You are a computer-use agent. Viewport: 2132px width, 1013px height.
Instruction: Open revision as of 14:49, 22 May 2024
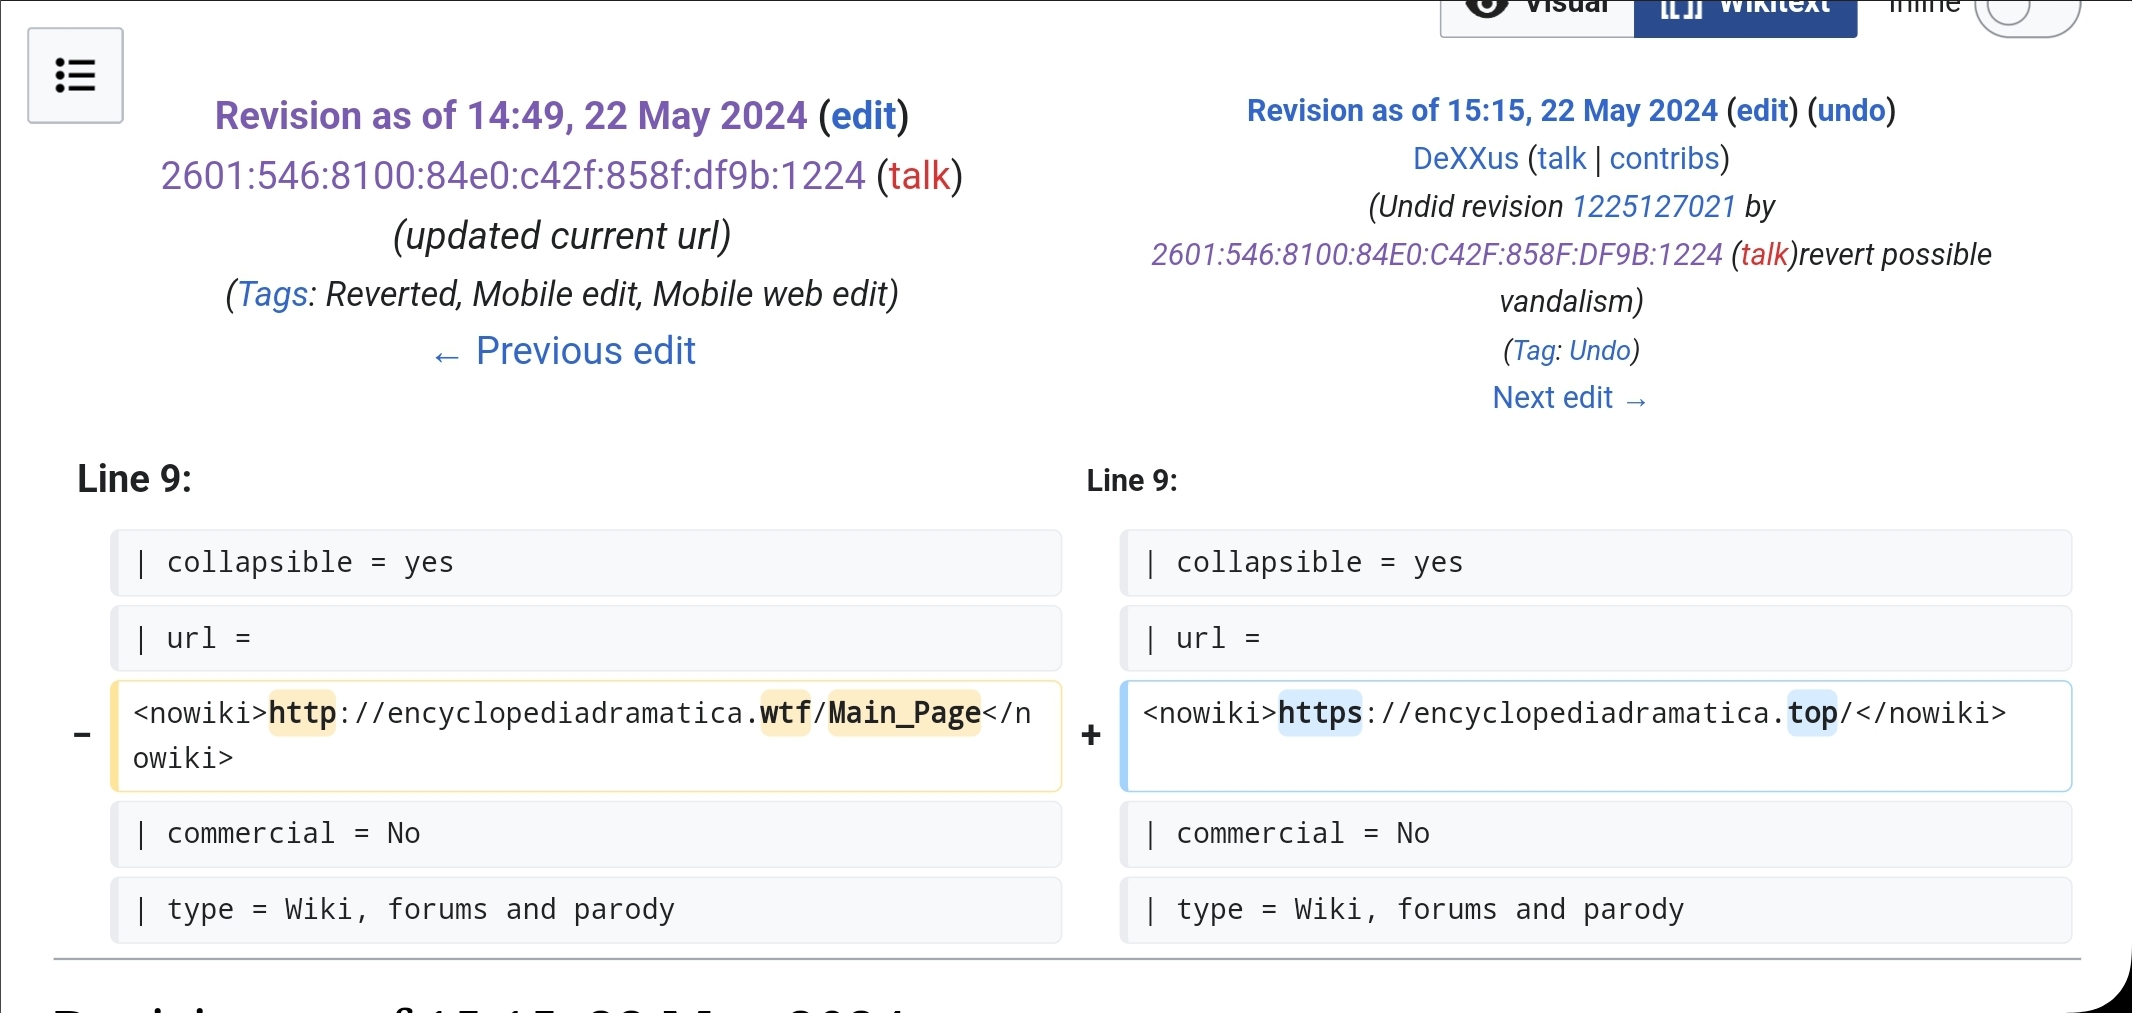click(511, 116)
